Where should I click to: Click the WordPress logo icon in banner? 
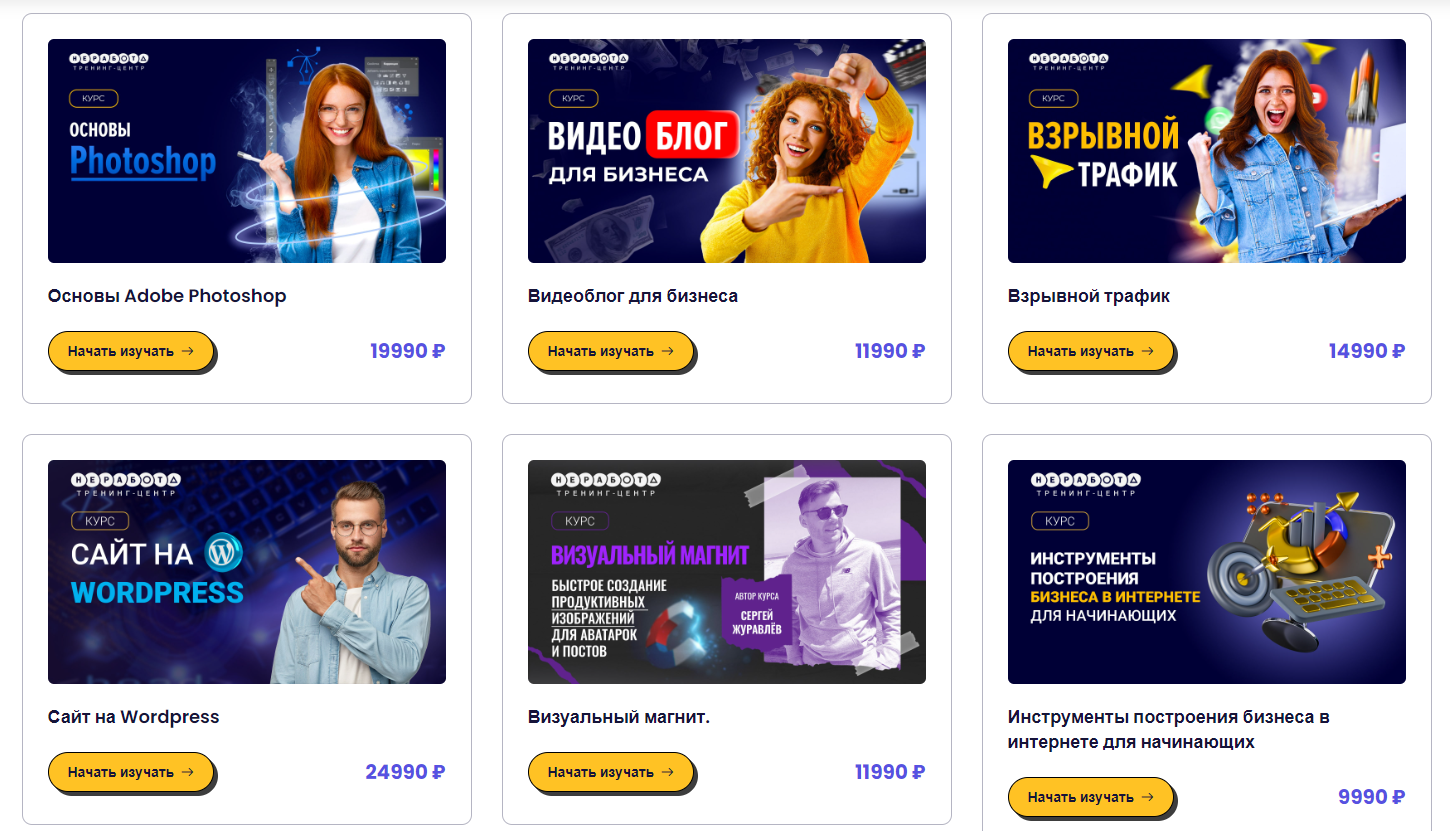pos(224,551)
